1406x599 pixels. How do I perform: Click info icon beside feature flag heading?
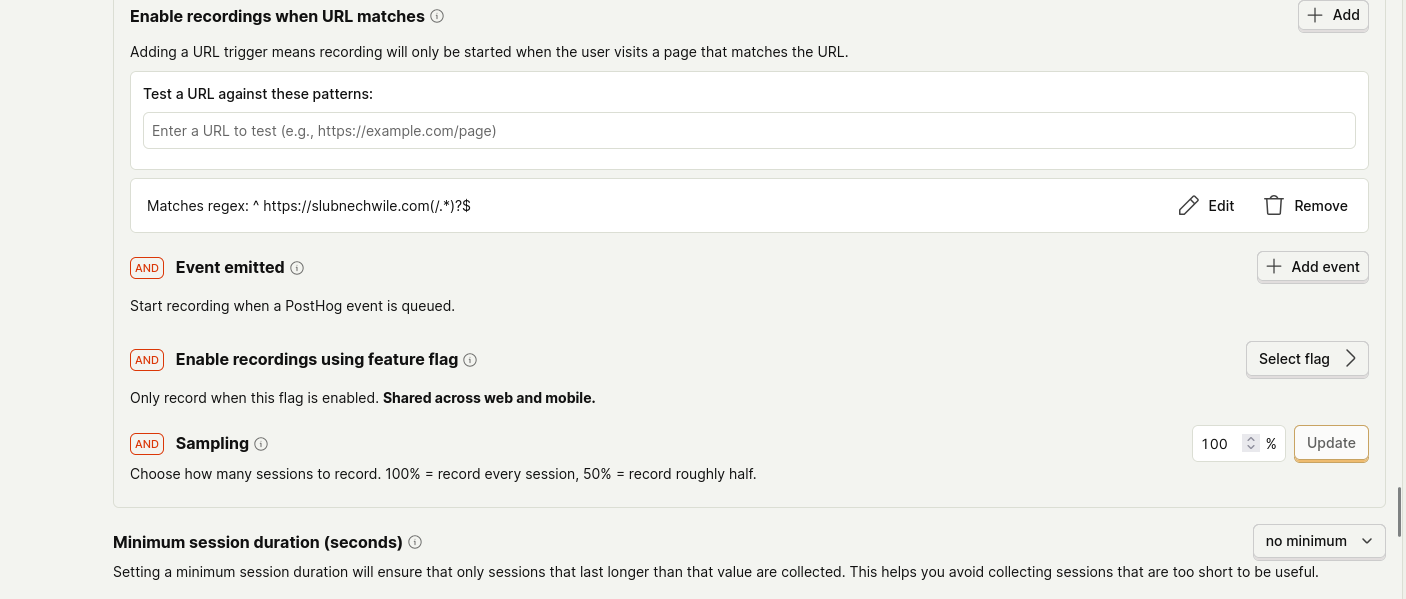pyautogui.click(x=470, y=360)
